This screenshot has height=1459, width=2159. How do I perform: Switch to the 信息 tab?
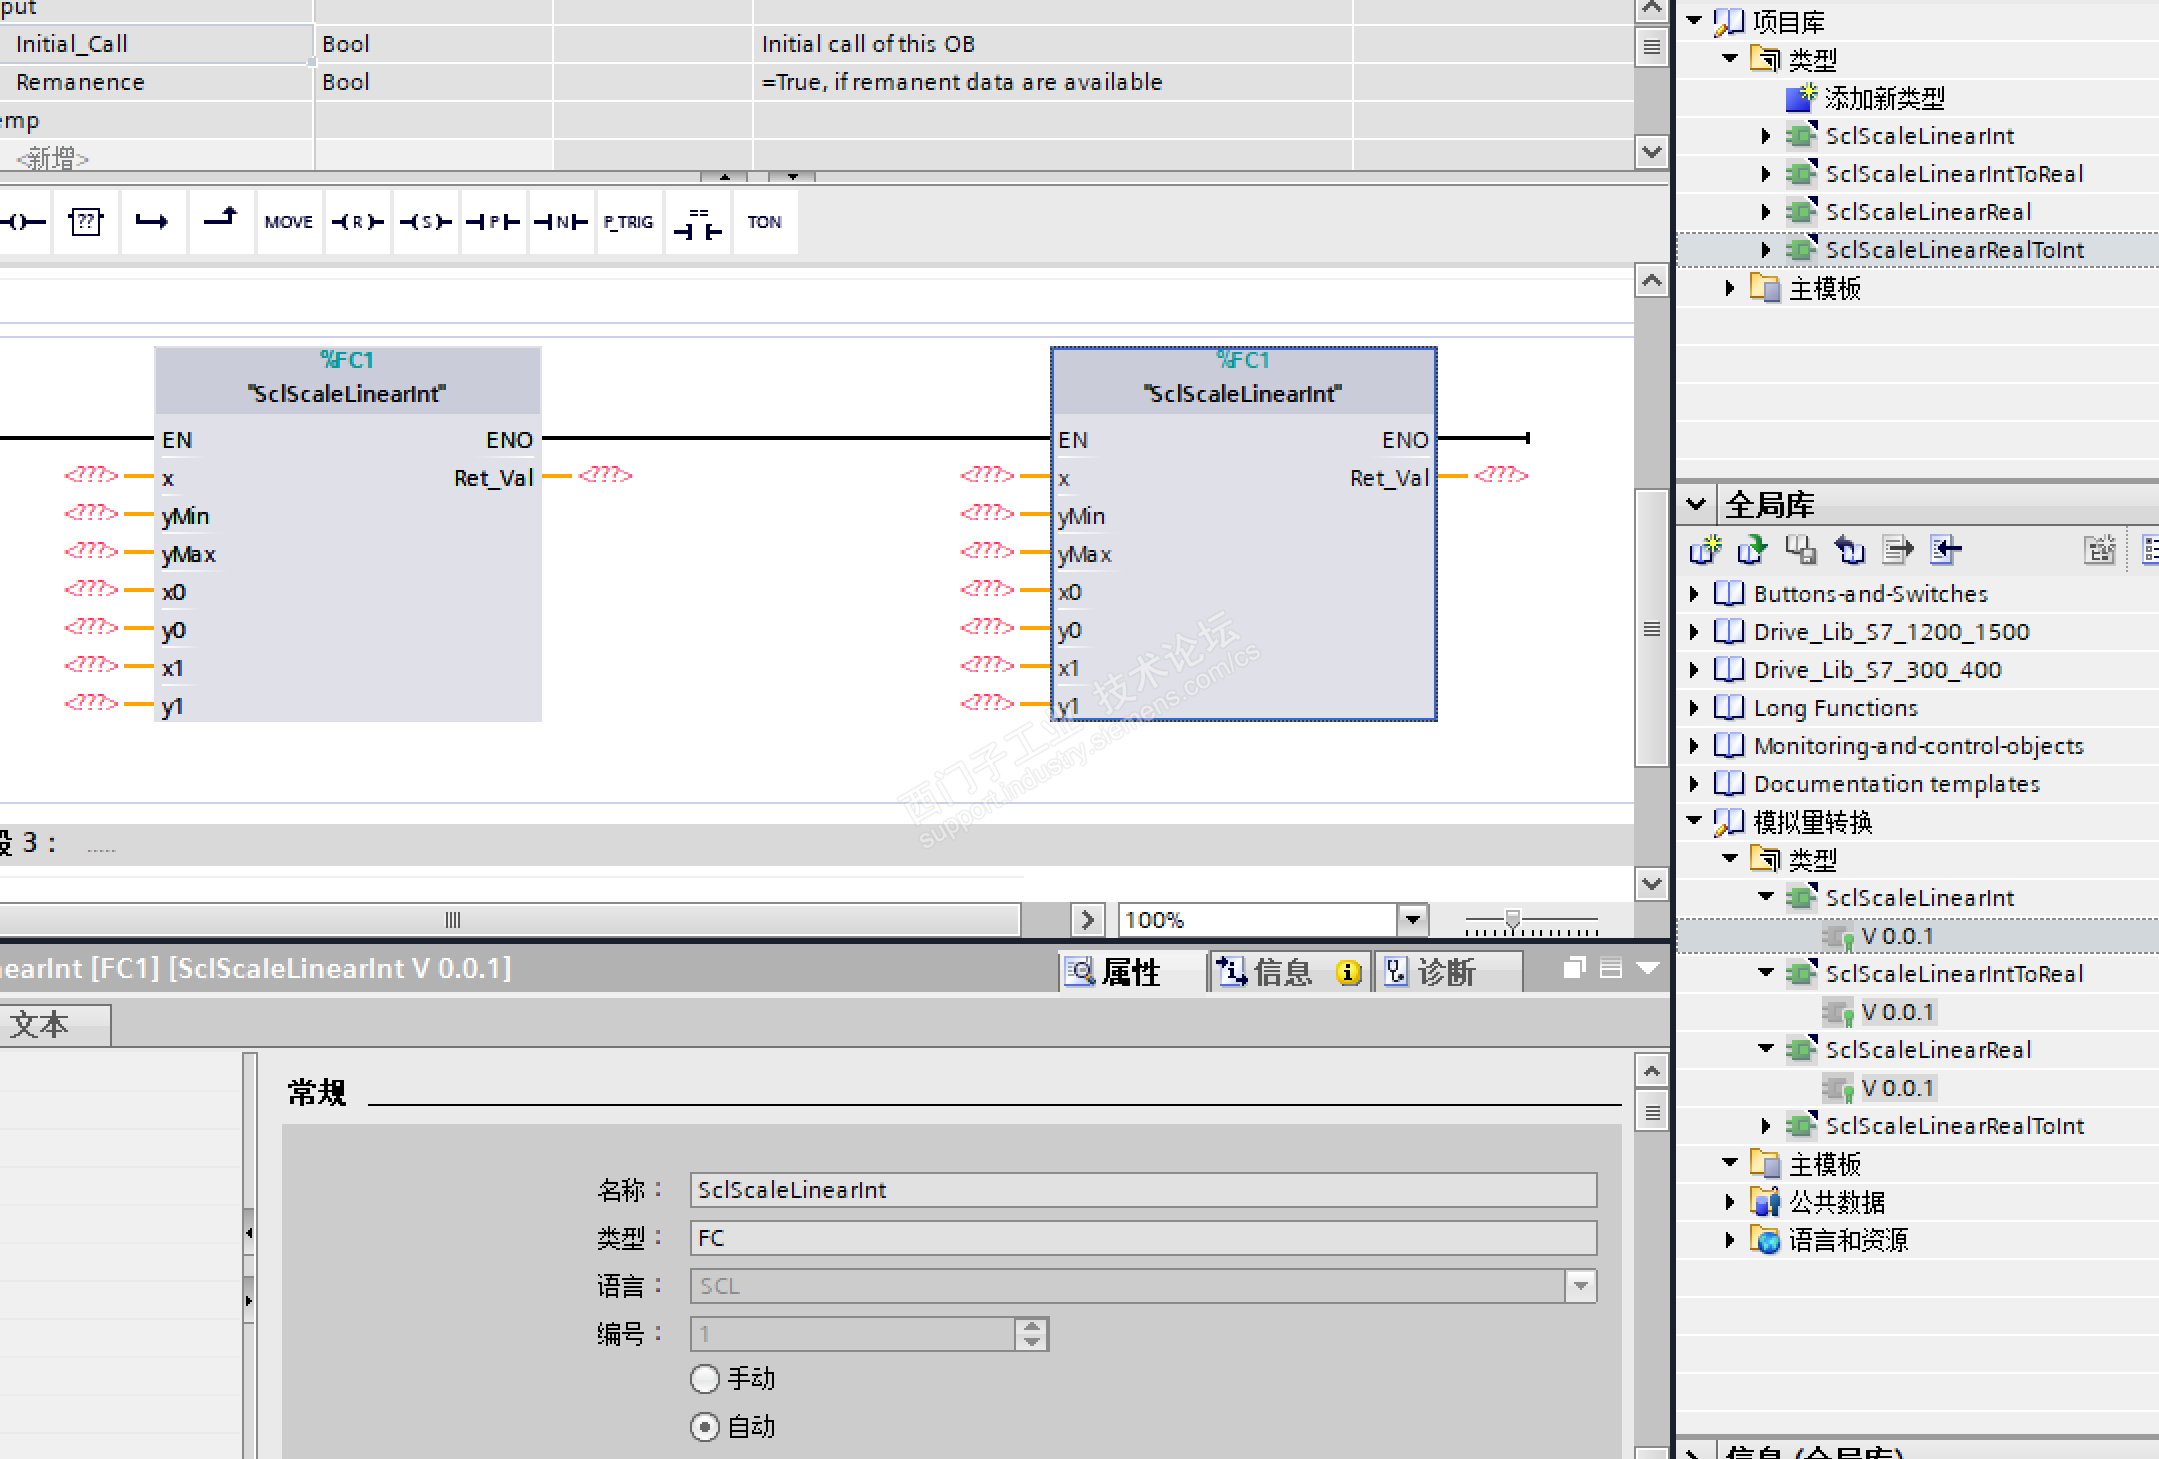[x=1282, y=971]
